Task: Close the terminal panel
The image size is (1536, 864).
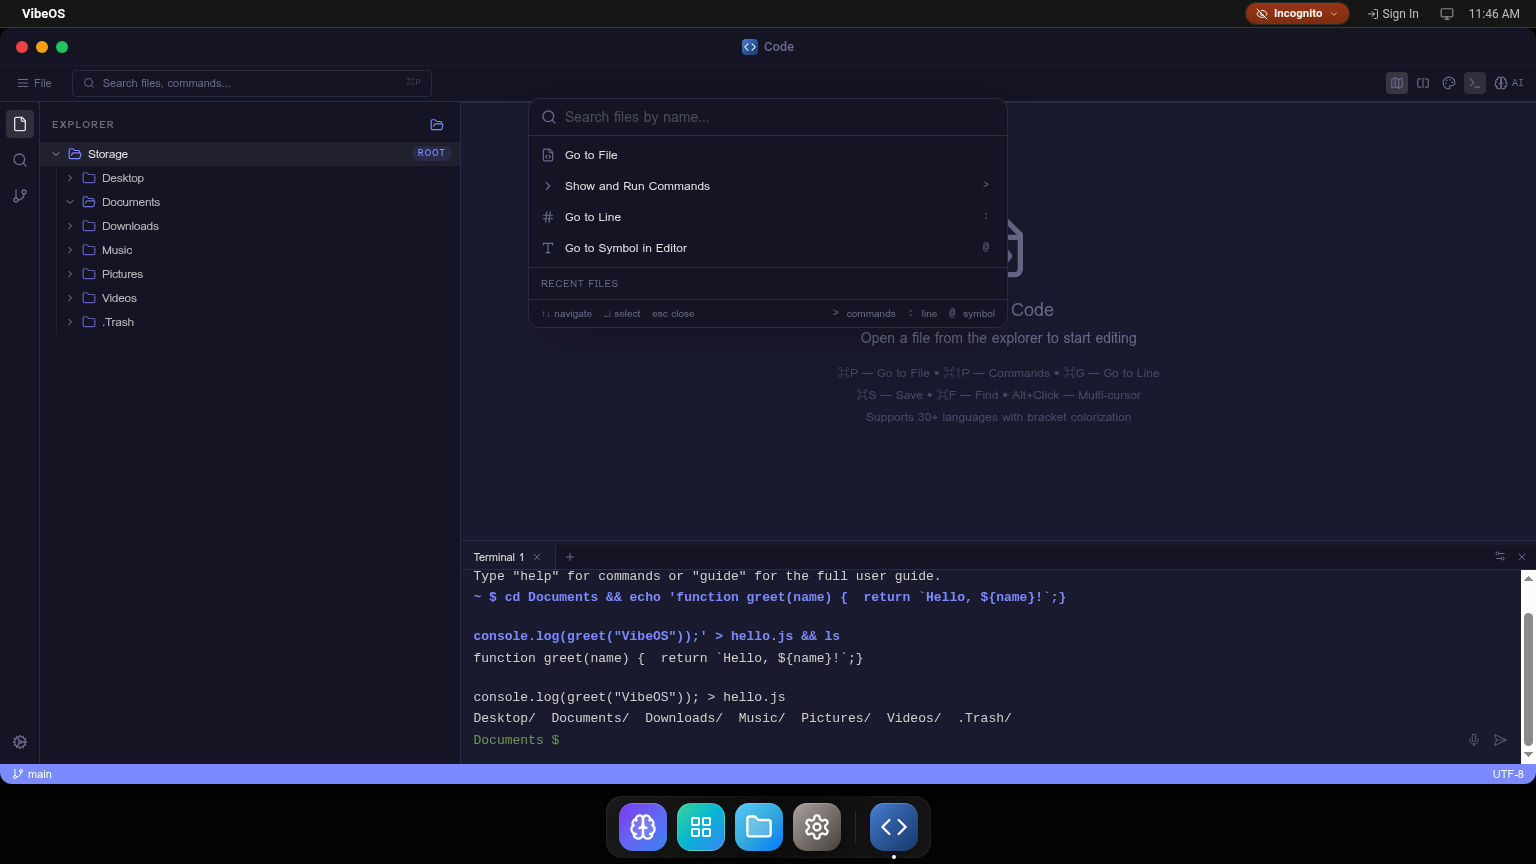Action: [1522, 557]
